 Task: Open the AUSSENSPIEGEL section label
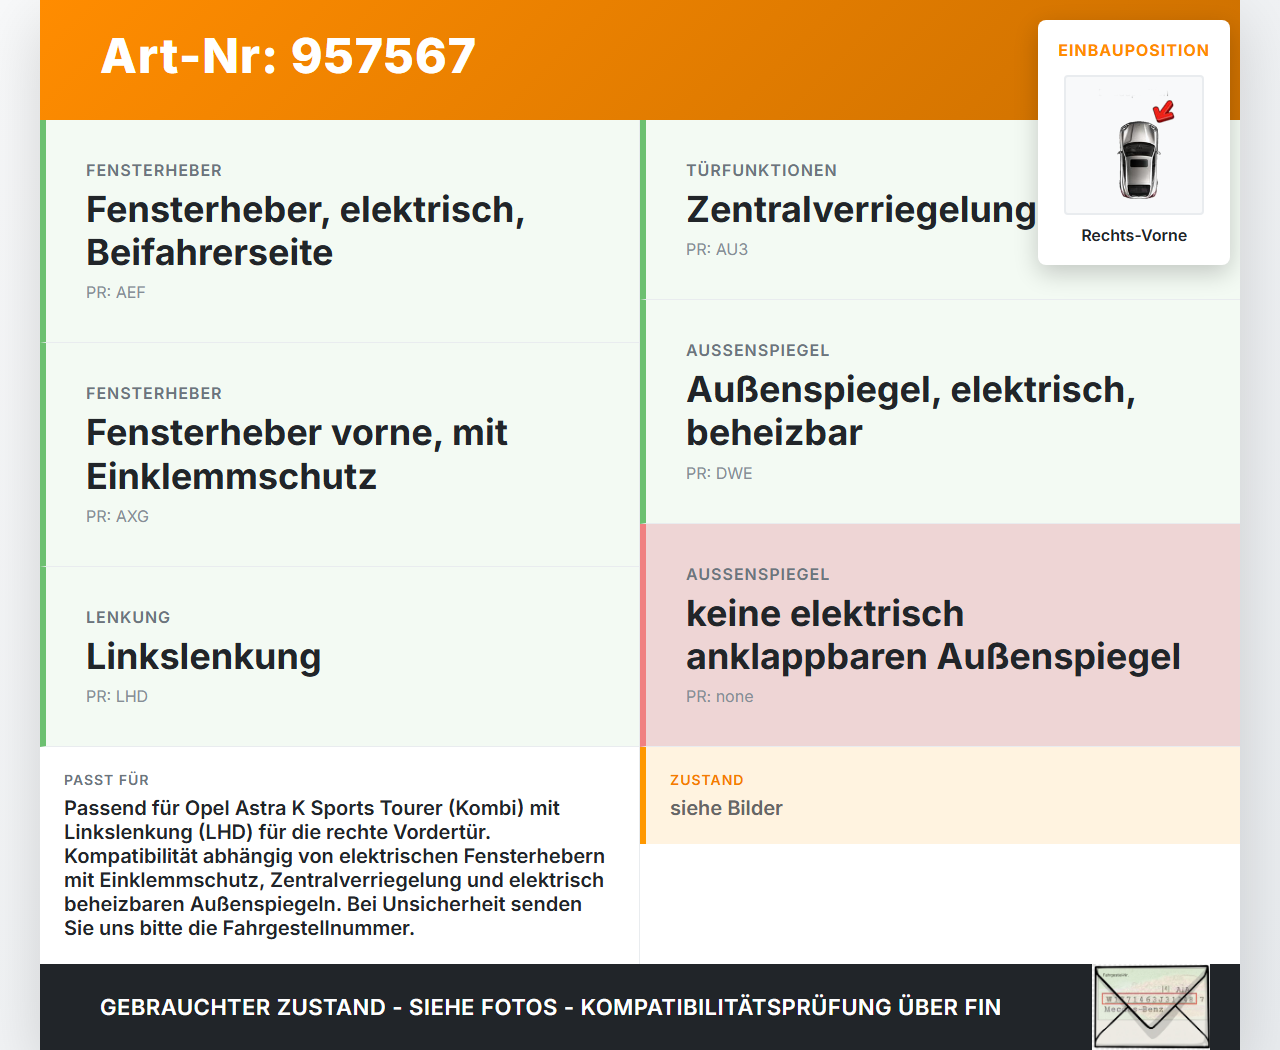757,350
